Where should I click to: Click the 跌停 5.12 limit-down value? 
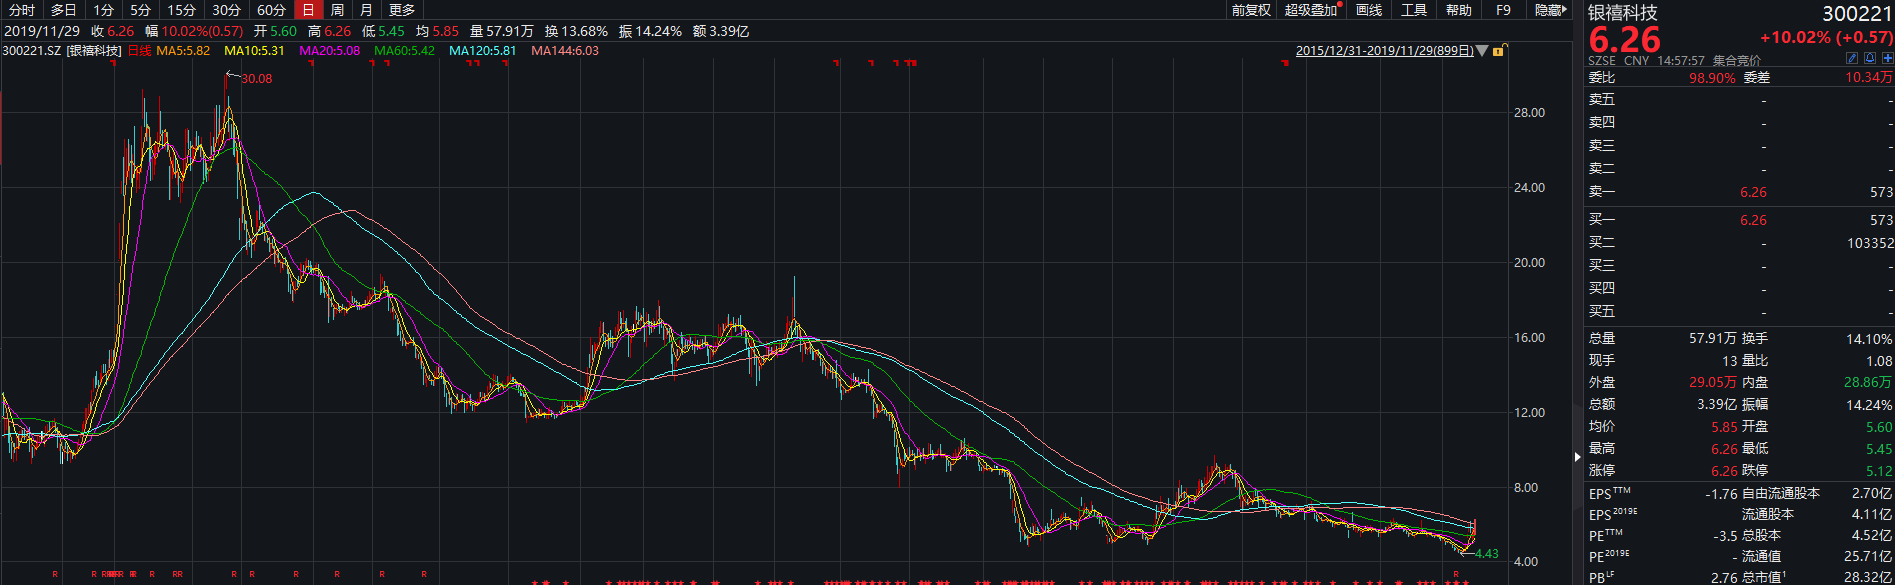point(1879,470)
